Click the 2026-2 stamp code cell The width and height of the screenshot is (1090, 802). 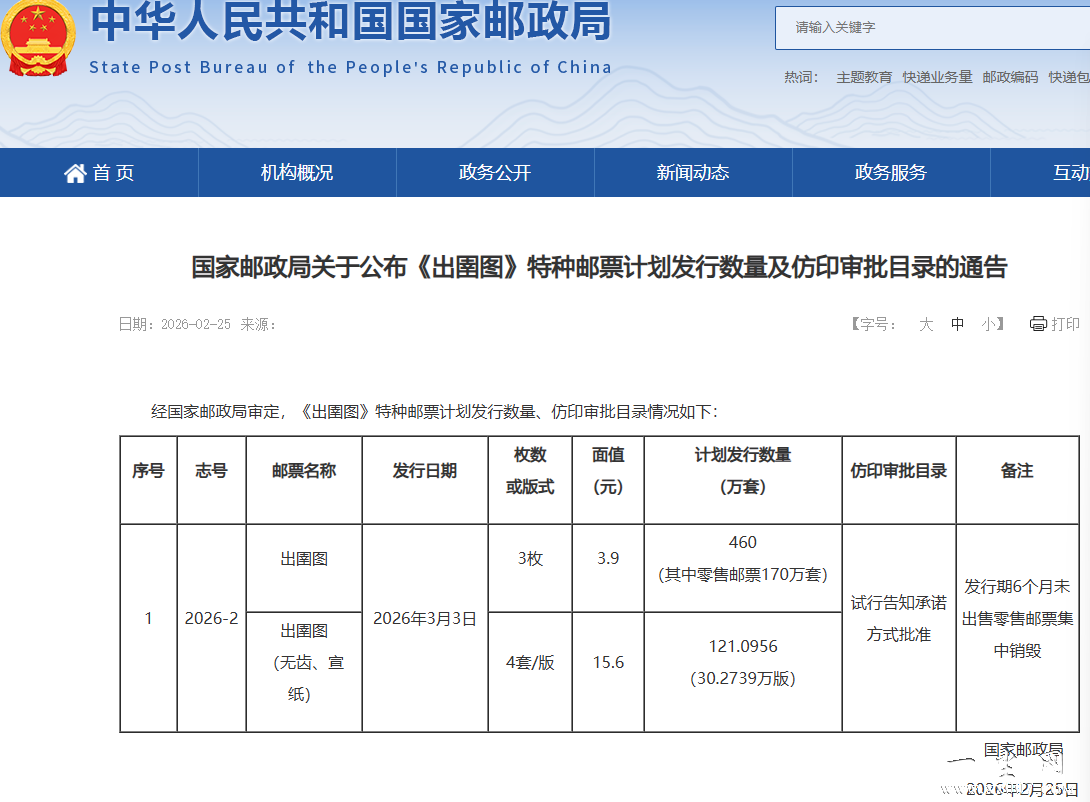point(211,618)
